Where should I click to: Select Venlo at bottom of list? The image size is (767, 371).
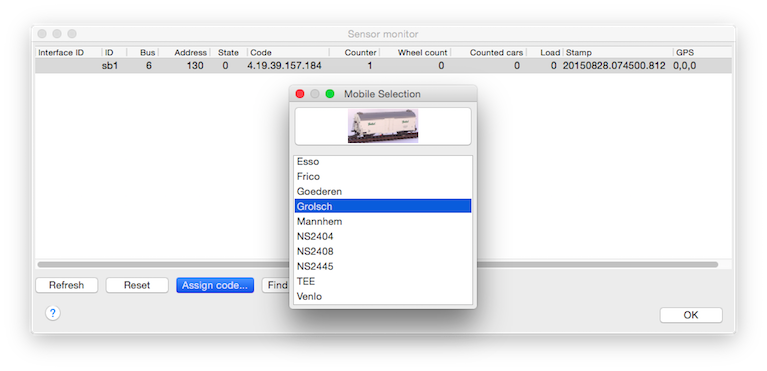pos(383,296)
